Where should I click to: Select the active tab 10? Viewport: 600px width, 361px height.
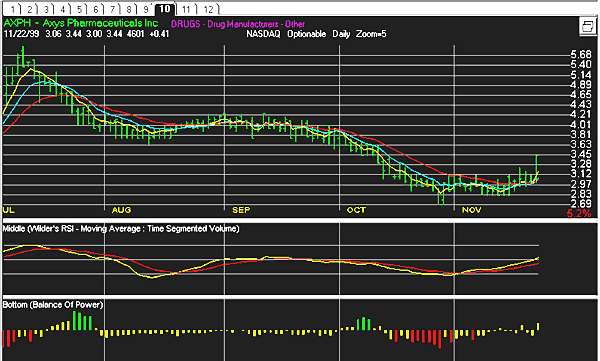(165, 9)
